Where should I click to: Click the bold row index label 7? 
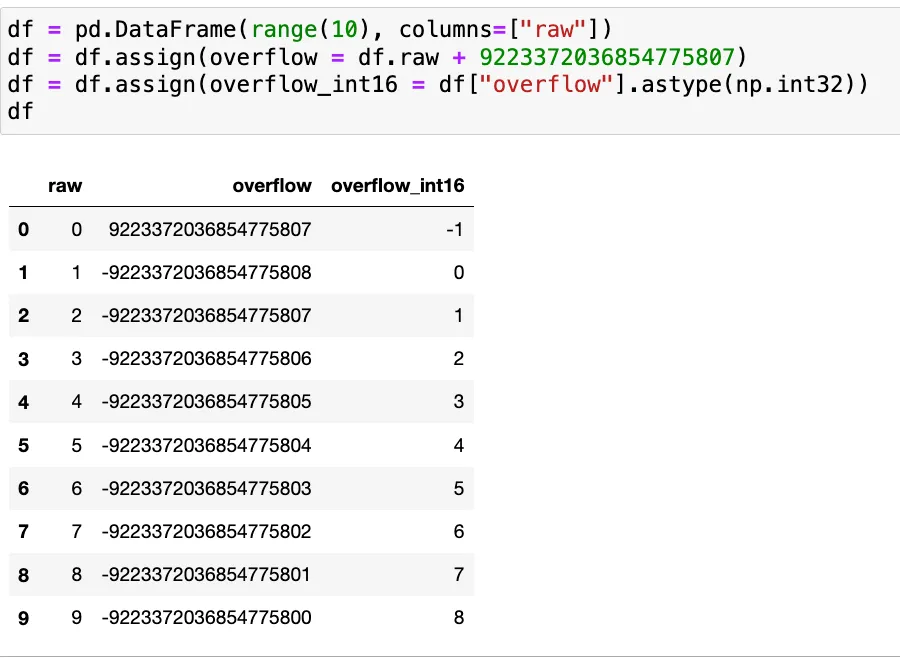click(24, 532)
